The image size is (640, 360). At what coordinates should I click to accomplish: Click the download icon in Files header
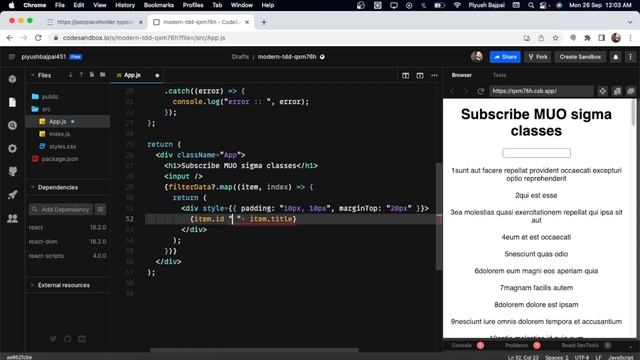tap(71, 75)
